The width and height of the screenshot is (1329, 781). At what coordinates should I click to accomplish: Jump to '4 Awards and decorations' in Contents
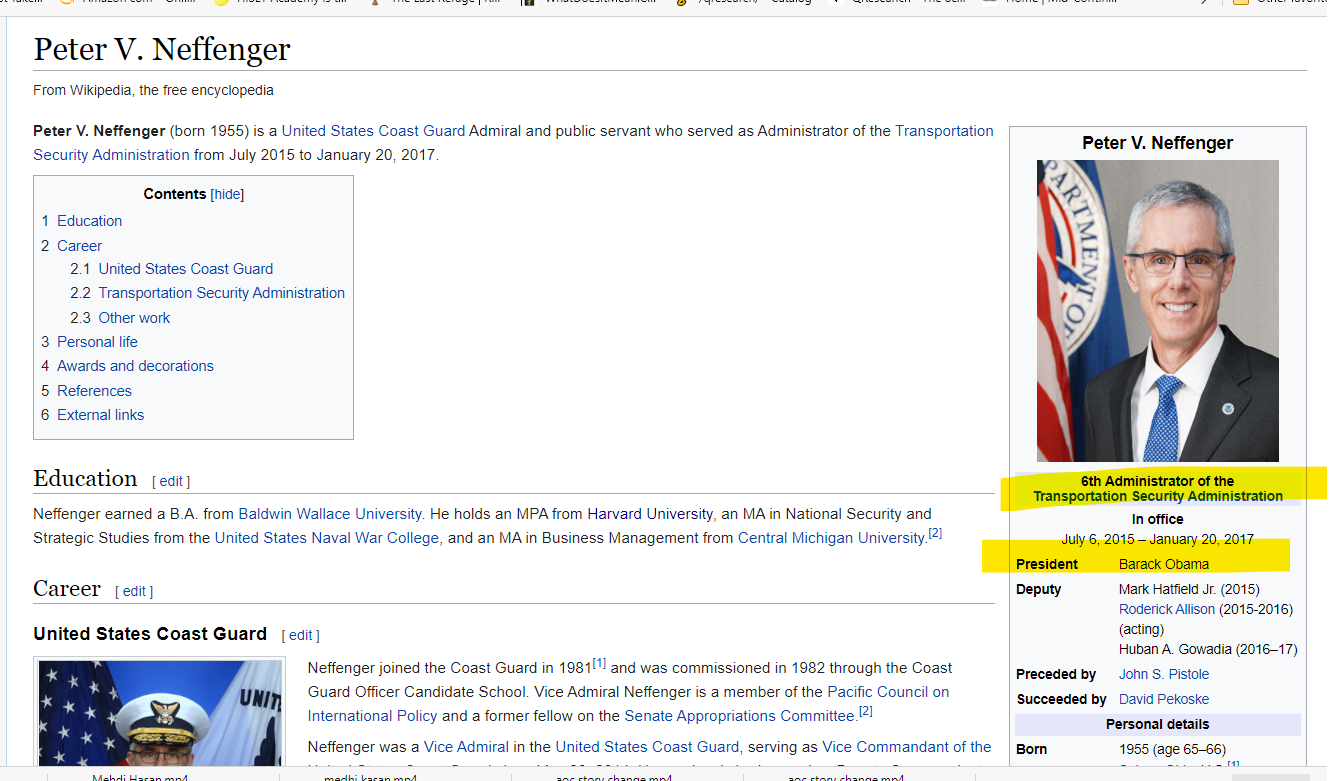tap(127, 366)
